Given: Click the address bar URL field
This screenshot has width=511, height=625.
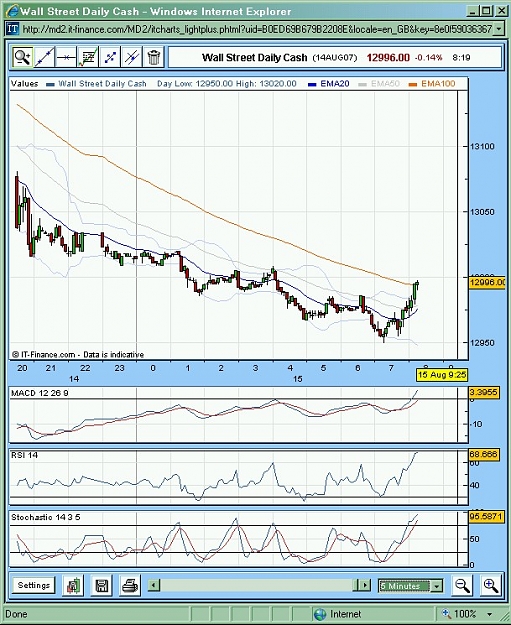Looking at the screenshot, I should click(x=257, y=29).
